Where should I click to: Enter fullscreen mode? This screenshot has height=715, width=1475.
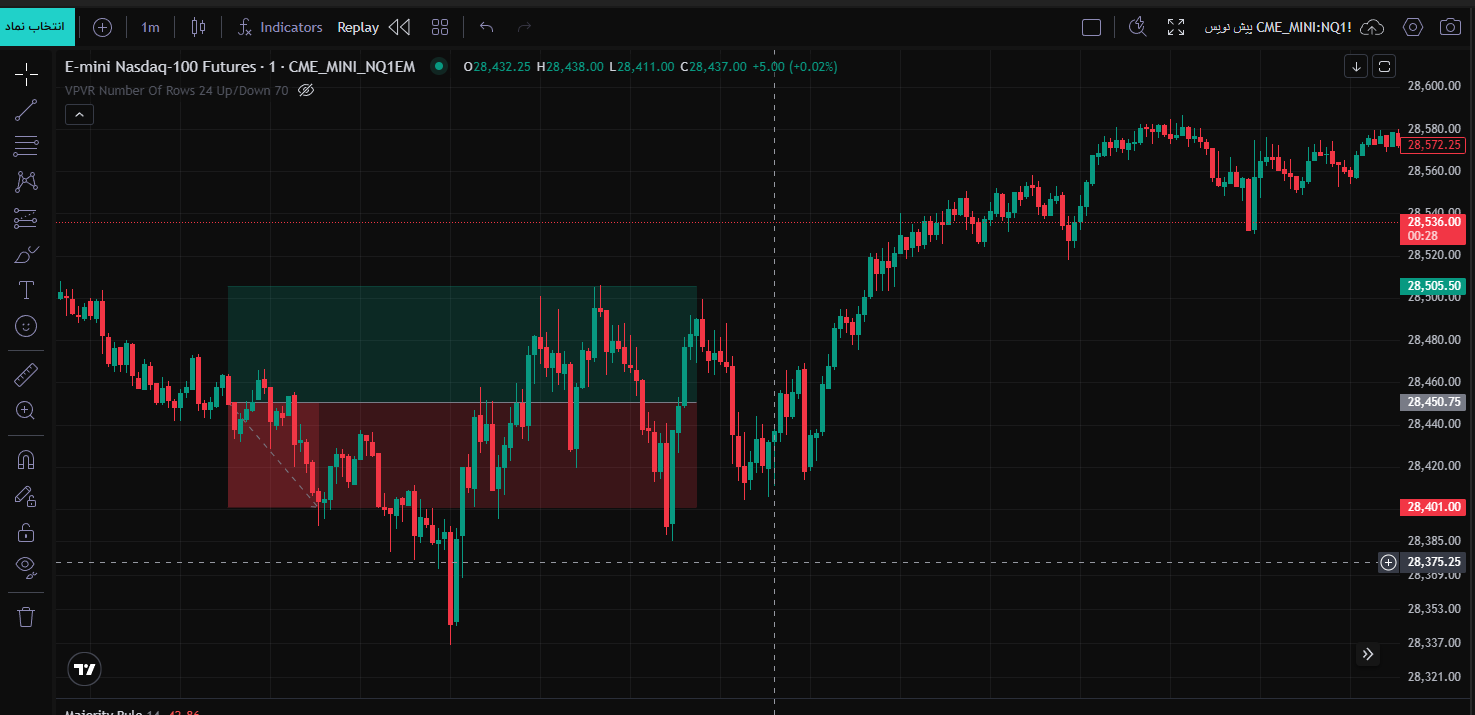pos(1176,27)
